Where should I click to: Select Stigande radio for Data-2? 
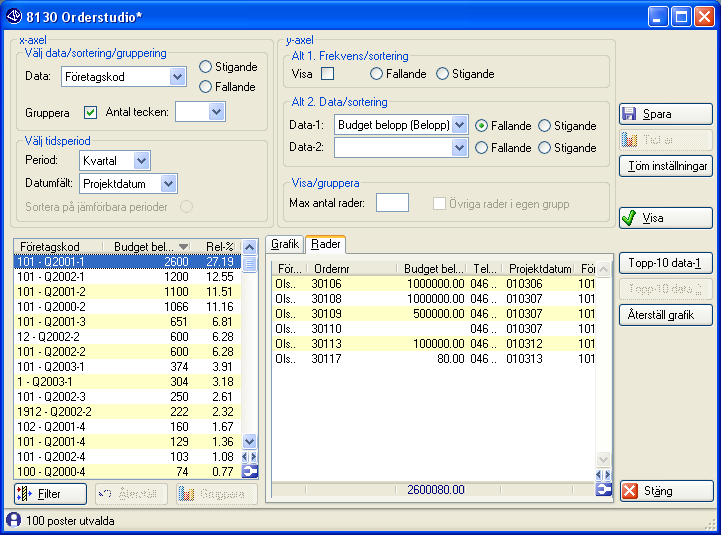point(544,148)
